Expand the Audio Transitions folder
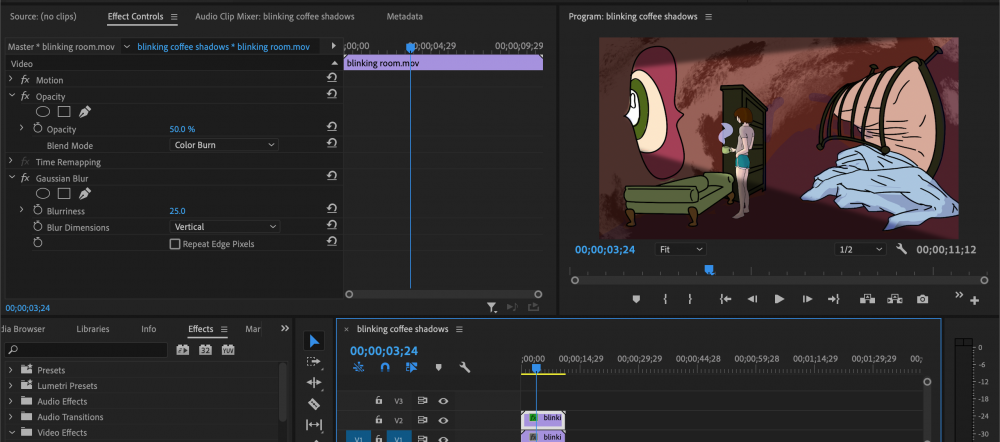This screenshot has width=1000, height=442. 11,416
